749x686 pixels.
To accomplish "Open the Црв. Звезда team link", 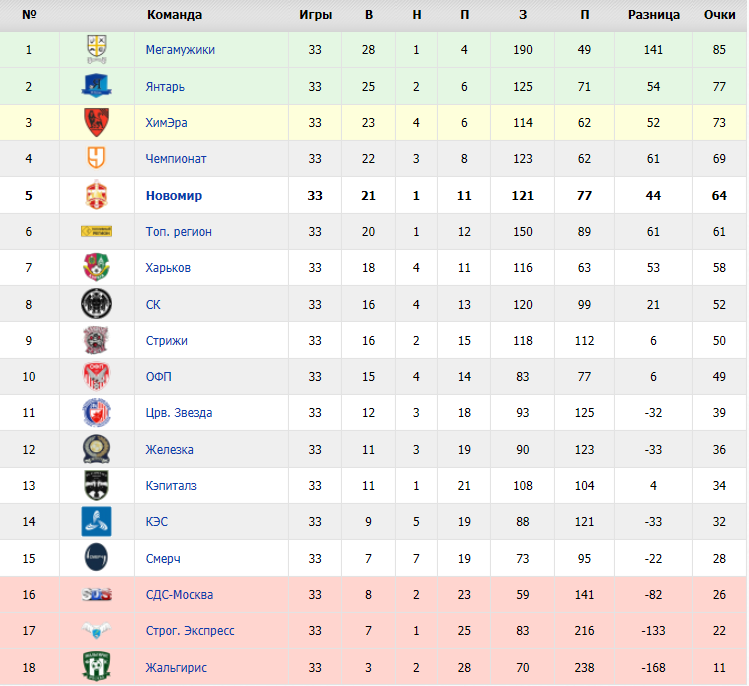I will pyautogui.click(x=179, y=413).
